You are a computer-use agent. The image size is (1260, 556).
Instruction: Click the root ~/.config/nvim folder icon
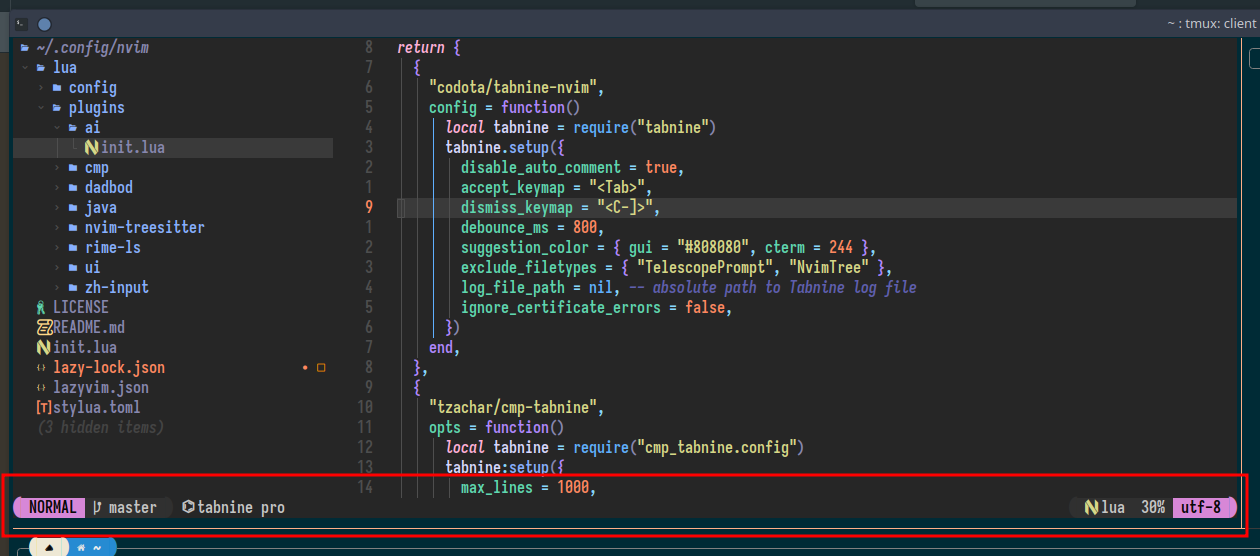(x=25, y=47)
